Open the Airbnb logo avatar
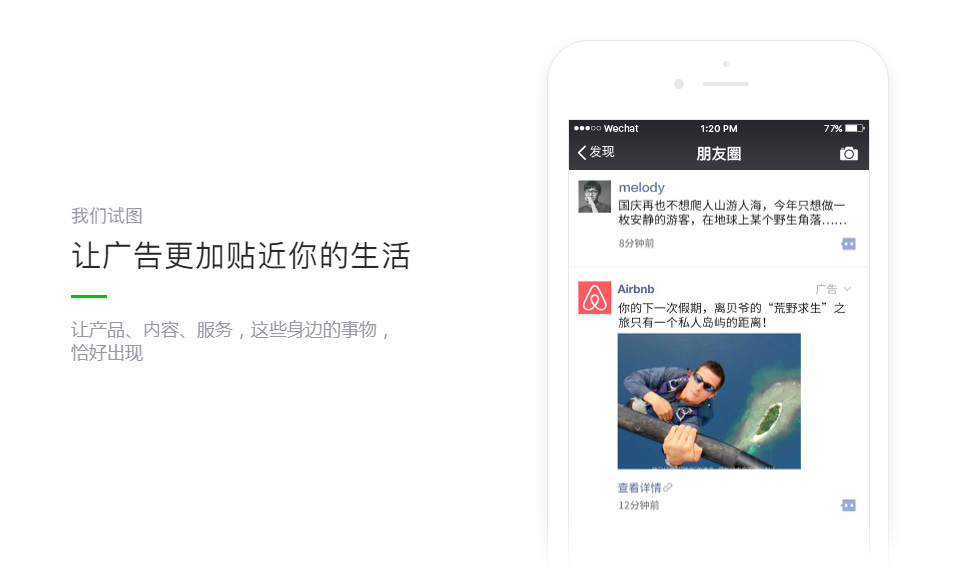Image resolution: width=954 pixels, height=586 pixels. pyautogui.click(x=594, y=298)
